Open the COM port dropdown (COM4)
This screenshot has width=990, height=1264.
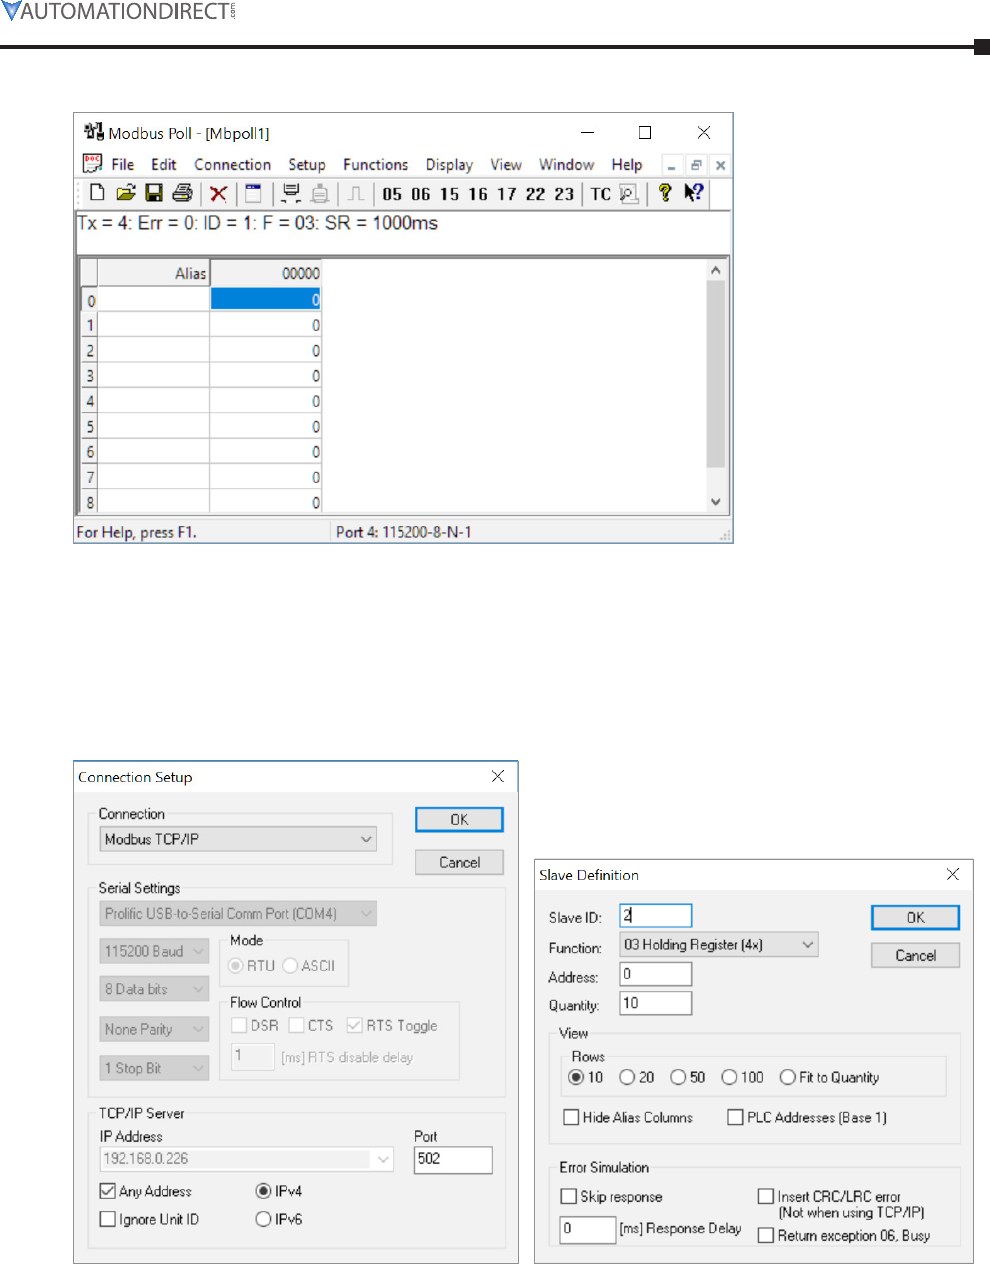coord(238,913)
